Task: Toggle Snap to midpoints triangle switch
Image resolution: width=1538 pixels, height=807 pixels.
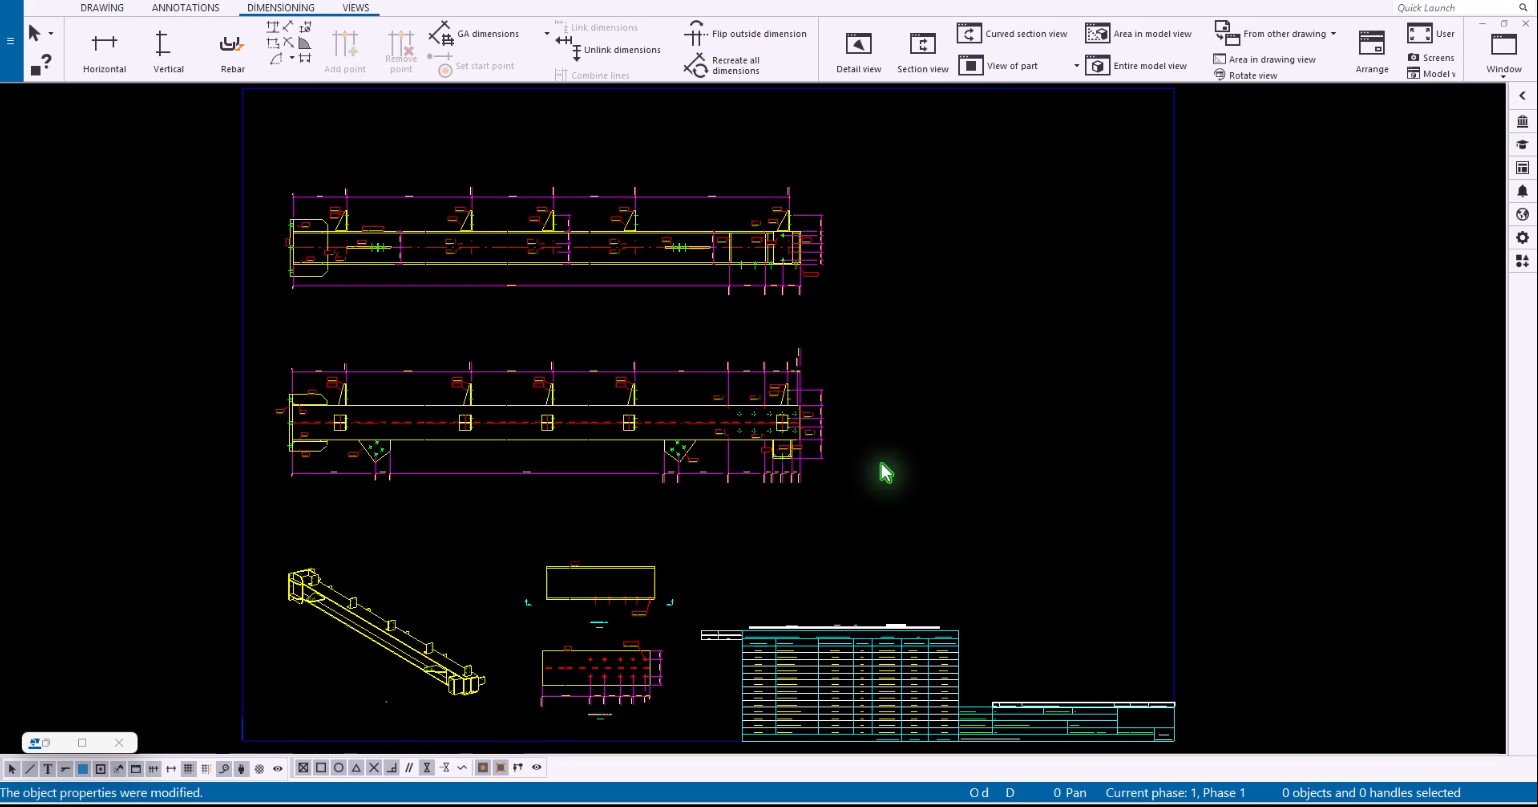Action: [x=356, y=768]
